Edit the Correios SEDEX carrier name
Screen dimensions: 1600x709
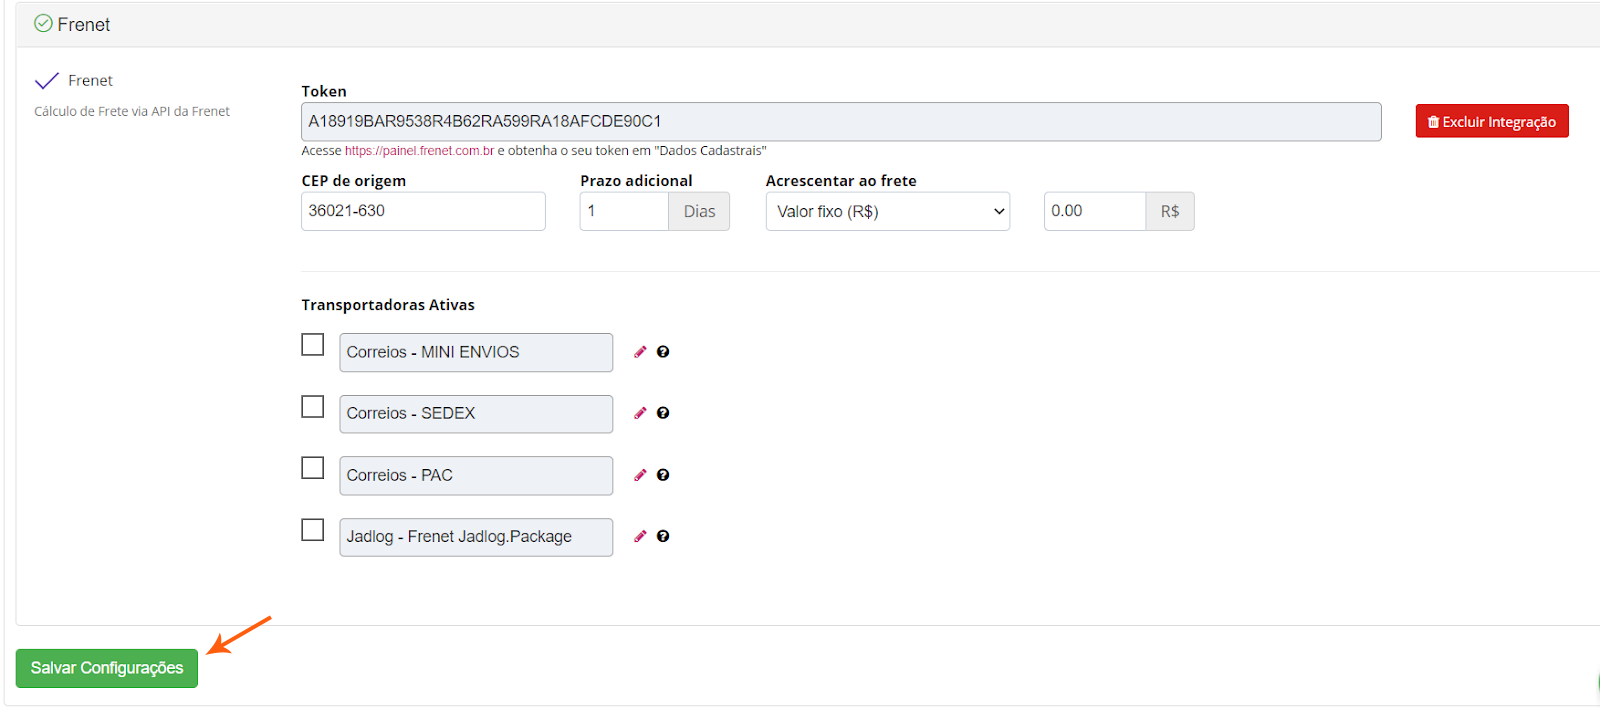(640, 413)
